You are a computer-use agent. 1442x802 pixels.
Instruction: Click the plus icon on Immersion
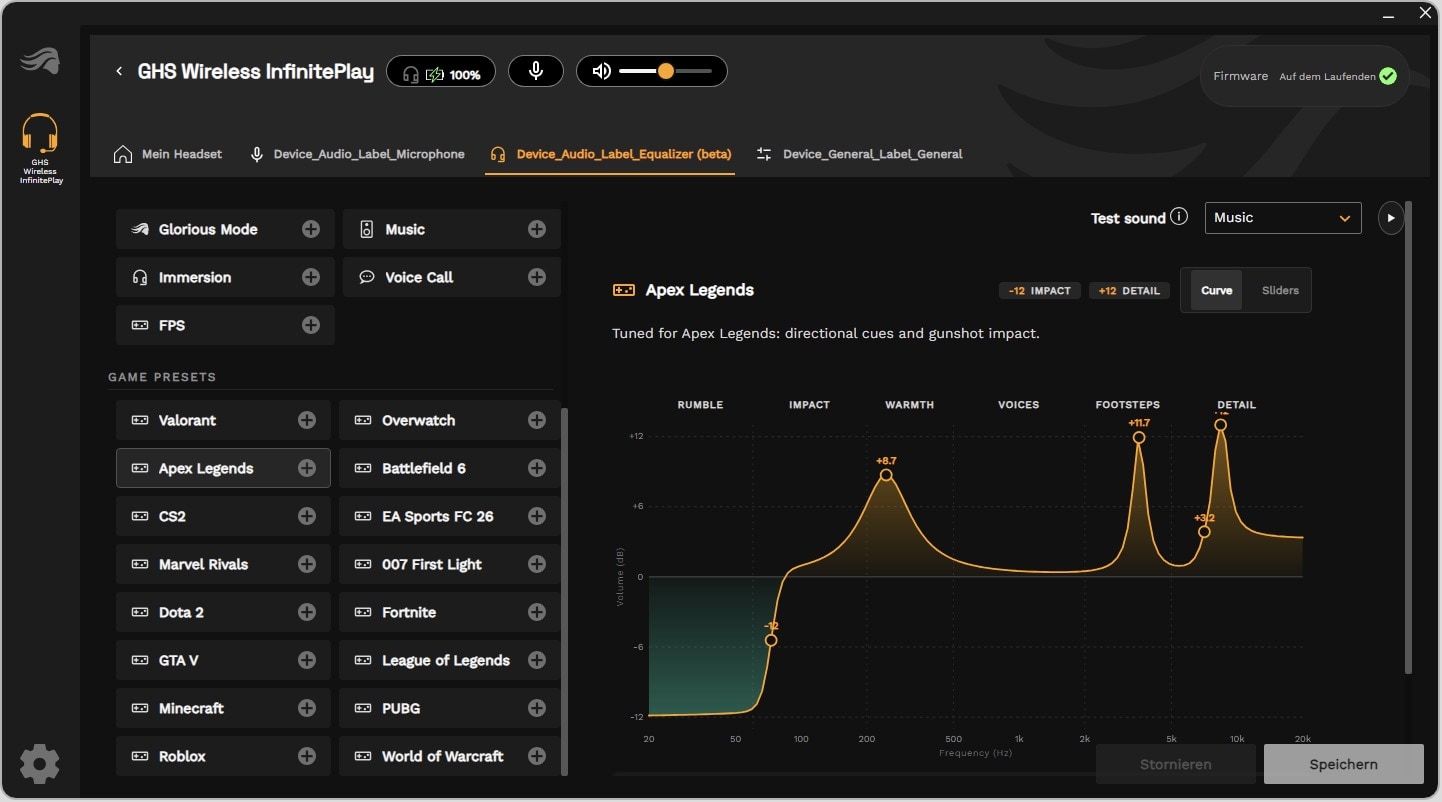311,277
